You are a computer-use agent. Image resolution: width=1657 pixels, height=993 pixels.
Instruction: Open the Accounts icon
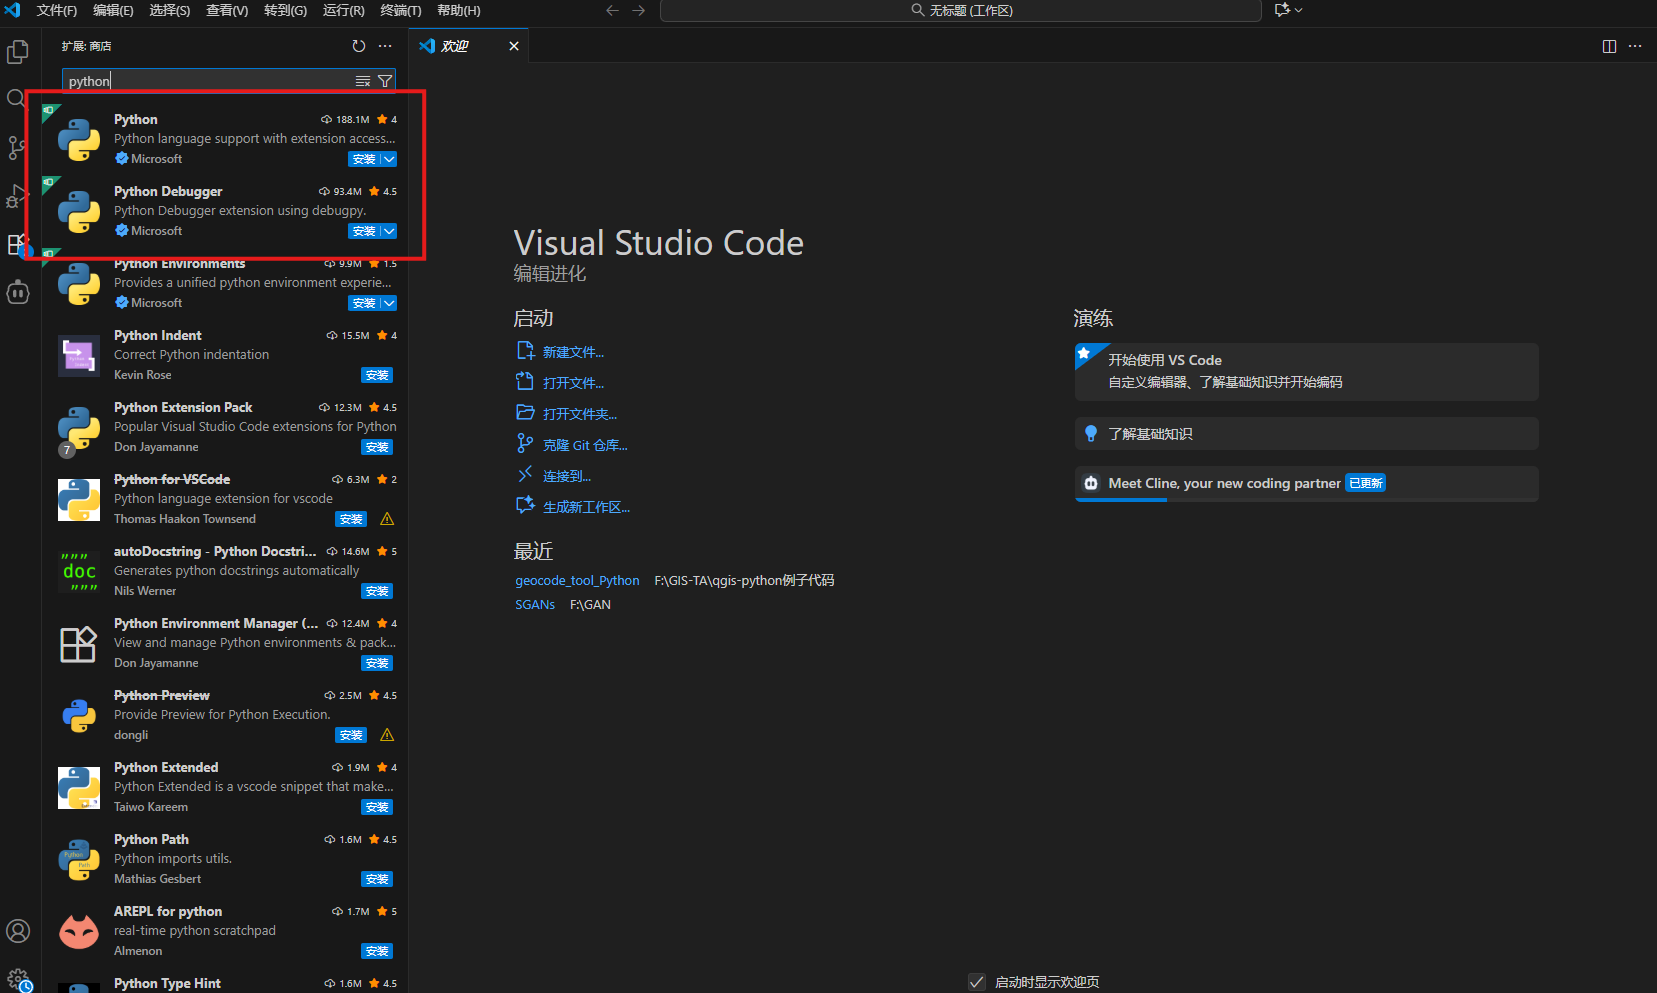[x=18, y=931]
